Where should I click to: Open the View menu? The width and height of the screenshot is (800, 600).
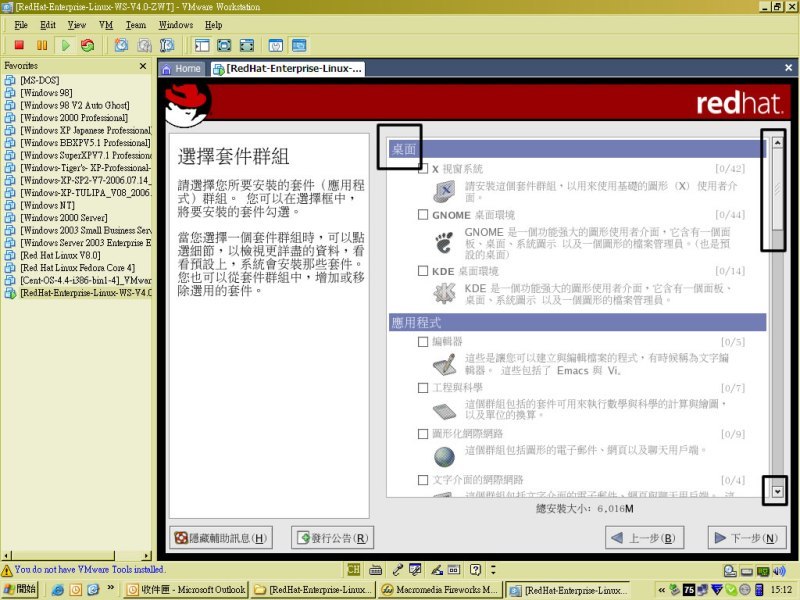(77, 25)
